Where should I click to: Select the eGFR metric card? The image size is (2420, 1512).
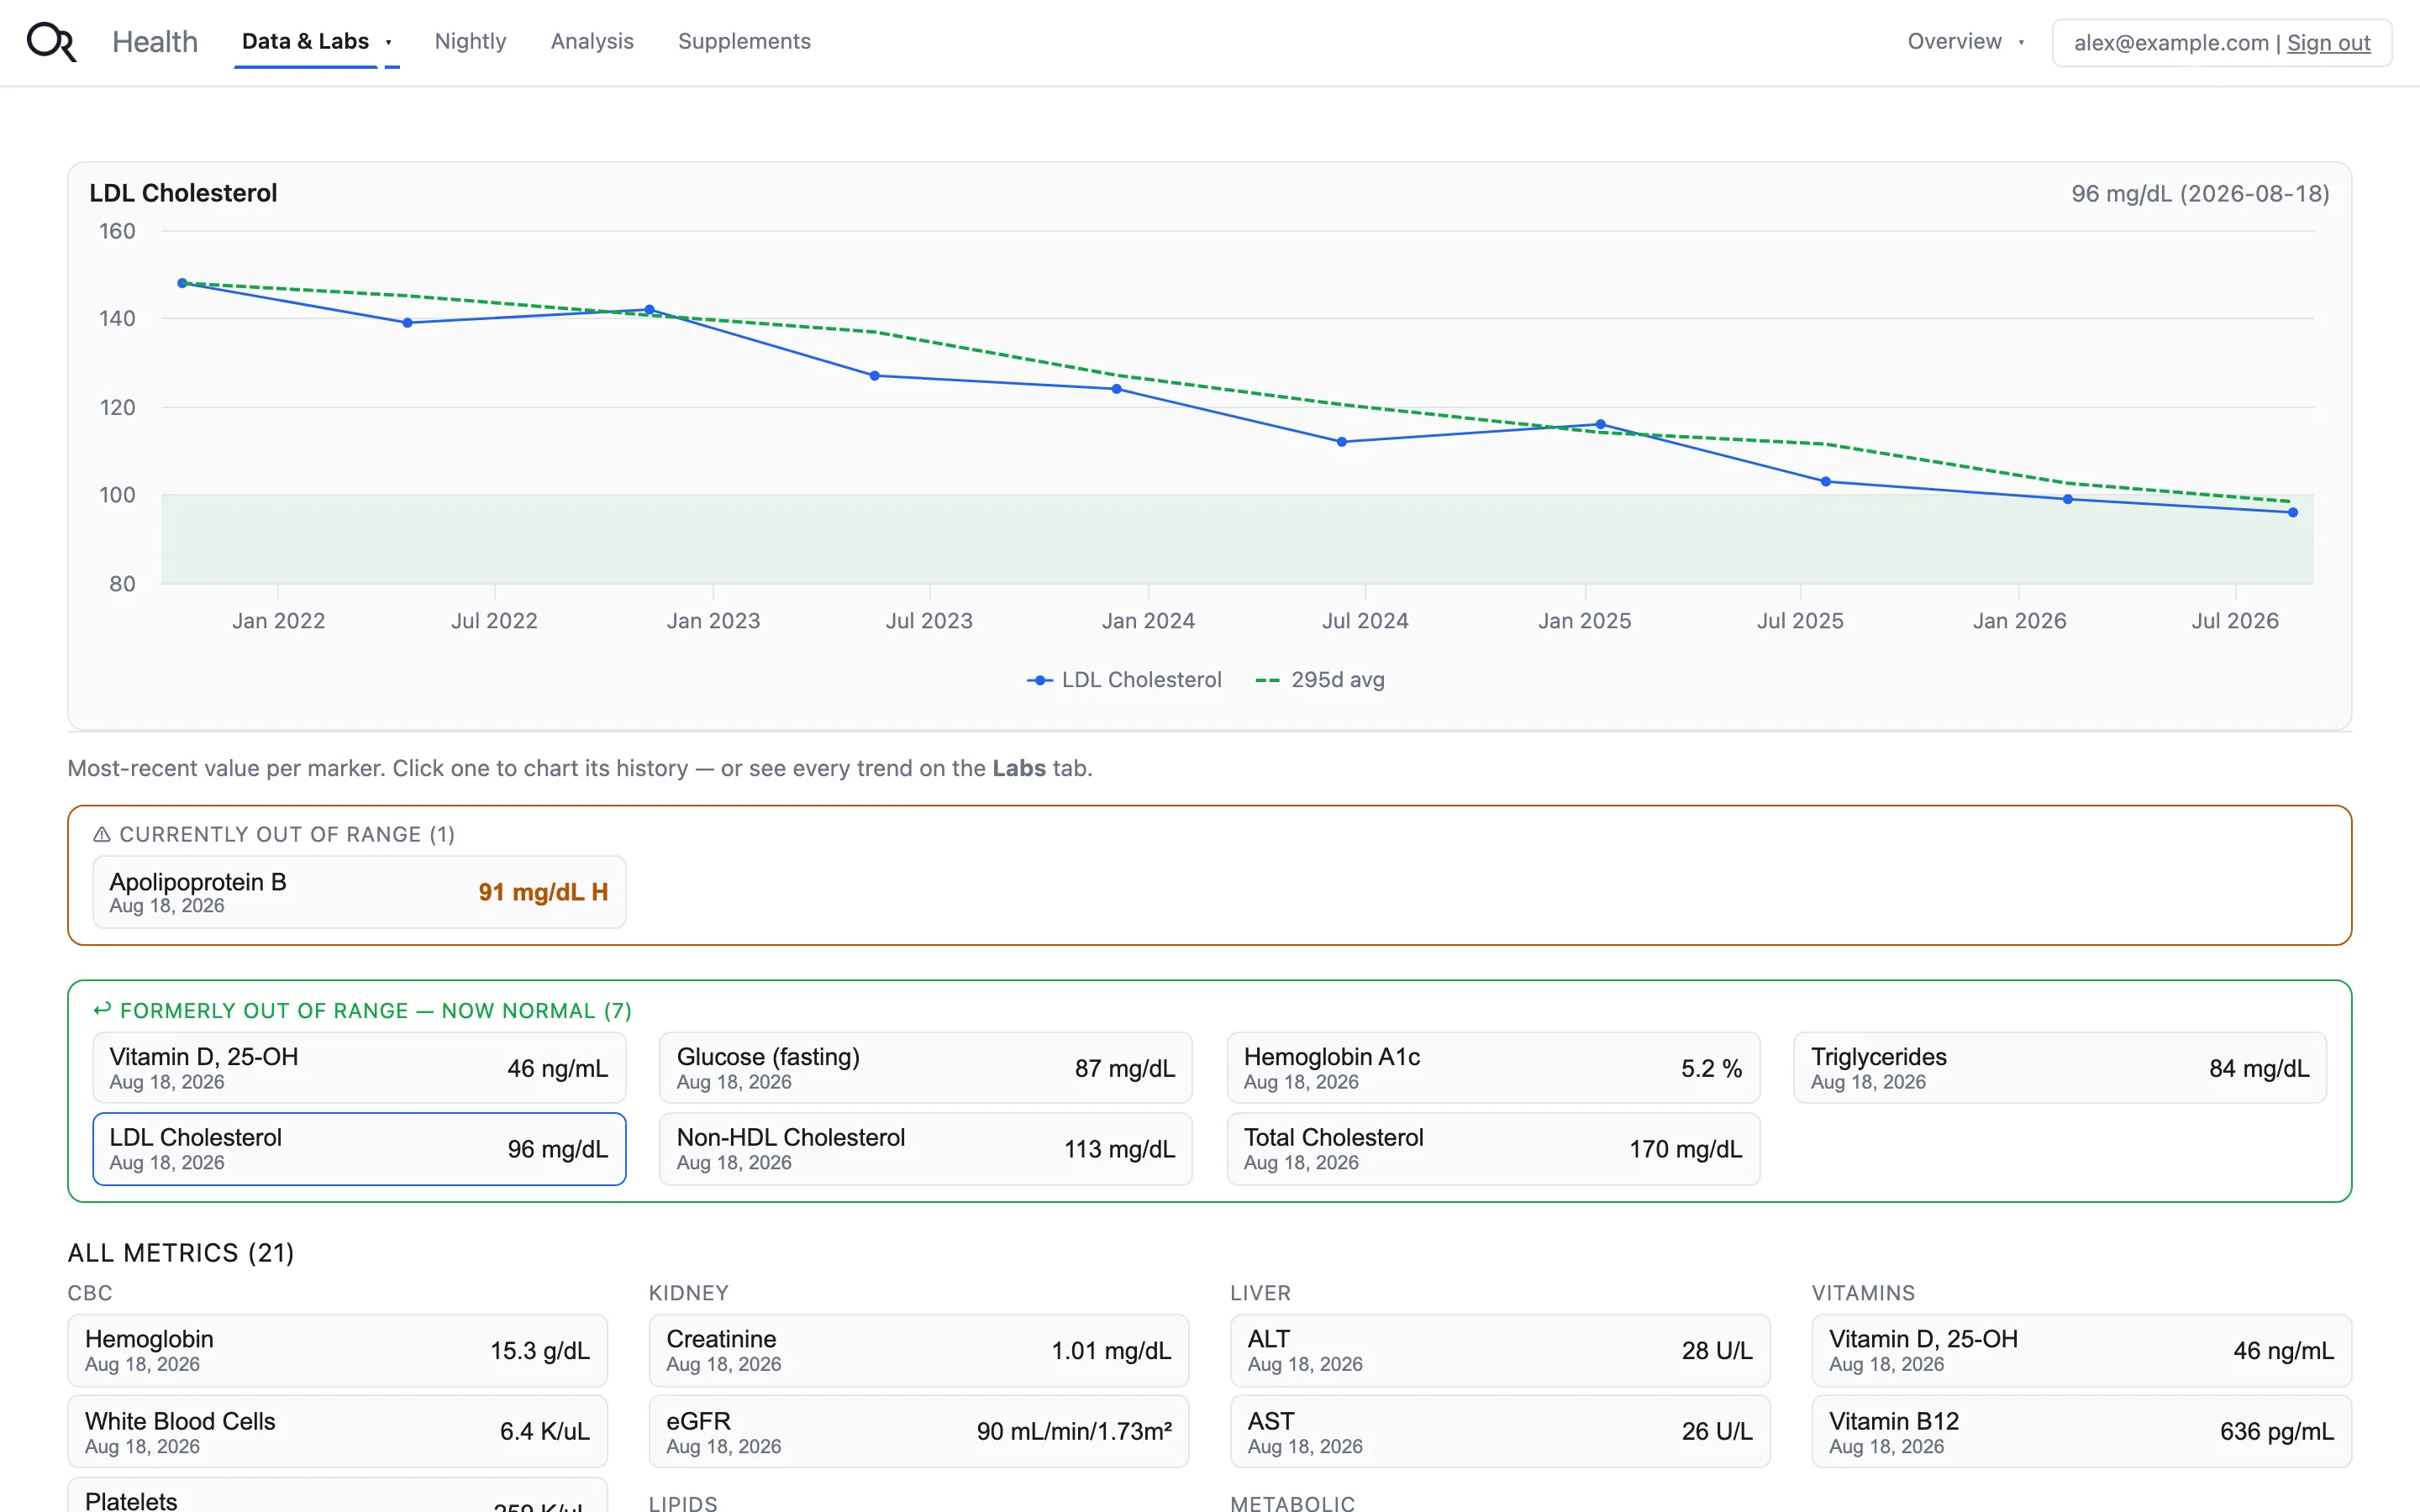[918, 1432]
